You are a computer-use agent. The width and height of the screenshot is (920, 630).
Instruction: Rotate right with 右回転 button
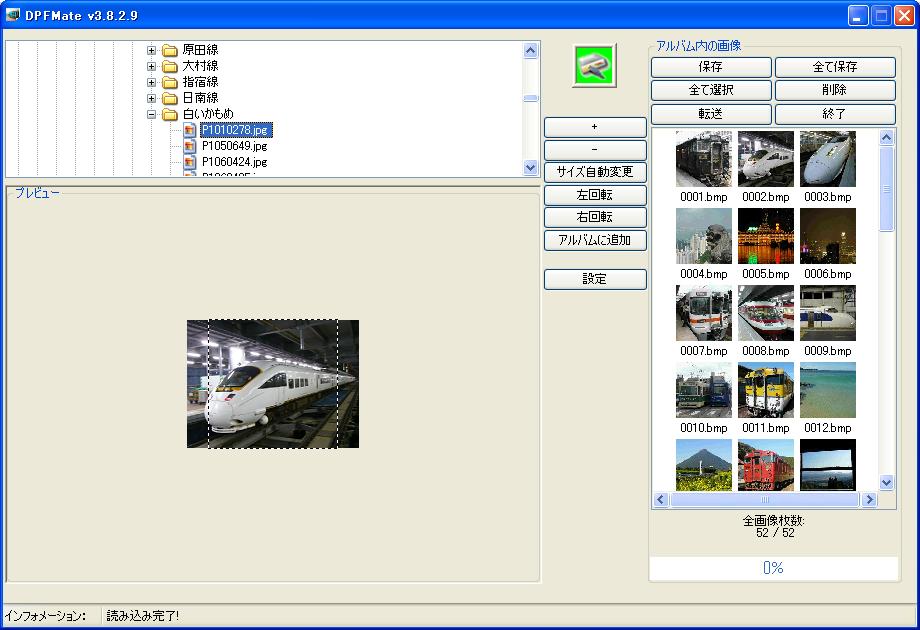click(x=595, y=217)
